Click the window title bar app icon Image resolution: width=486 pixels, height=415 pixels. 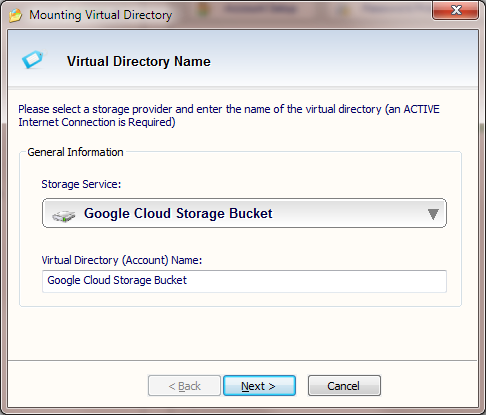[16, 15]
